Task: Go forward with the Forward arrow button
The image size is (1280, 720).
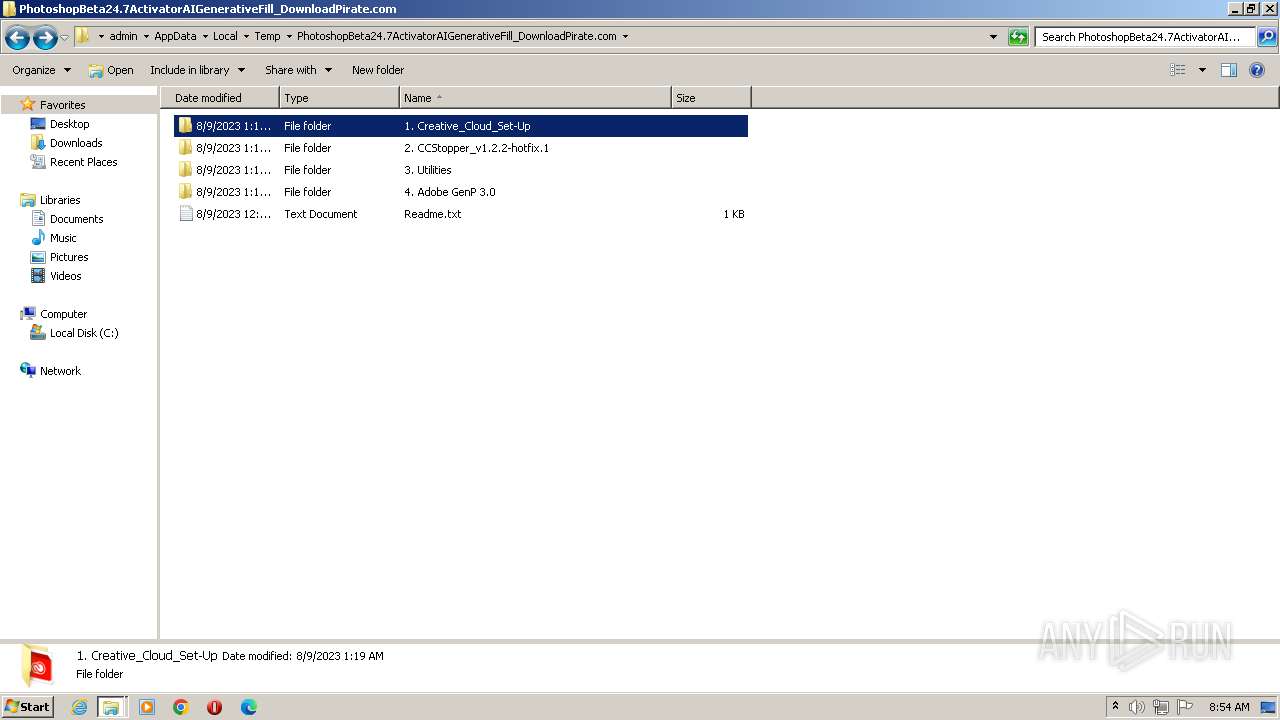Action: click(x=45, y=38)
